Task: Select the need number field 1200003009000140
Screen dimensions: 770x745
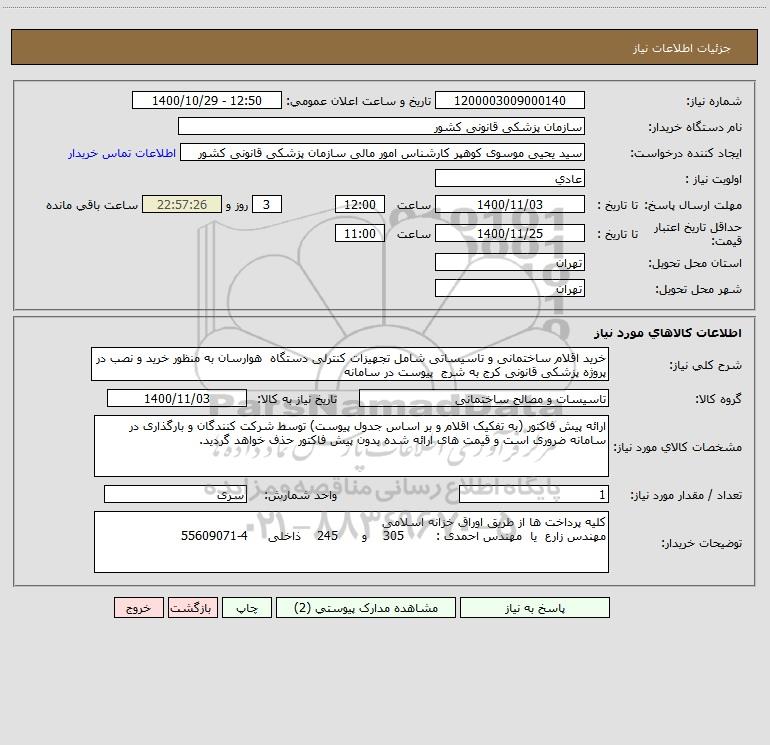Action: tap(510, 100)
